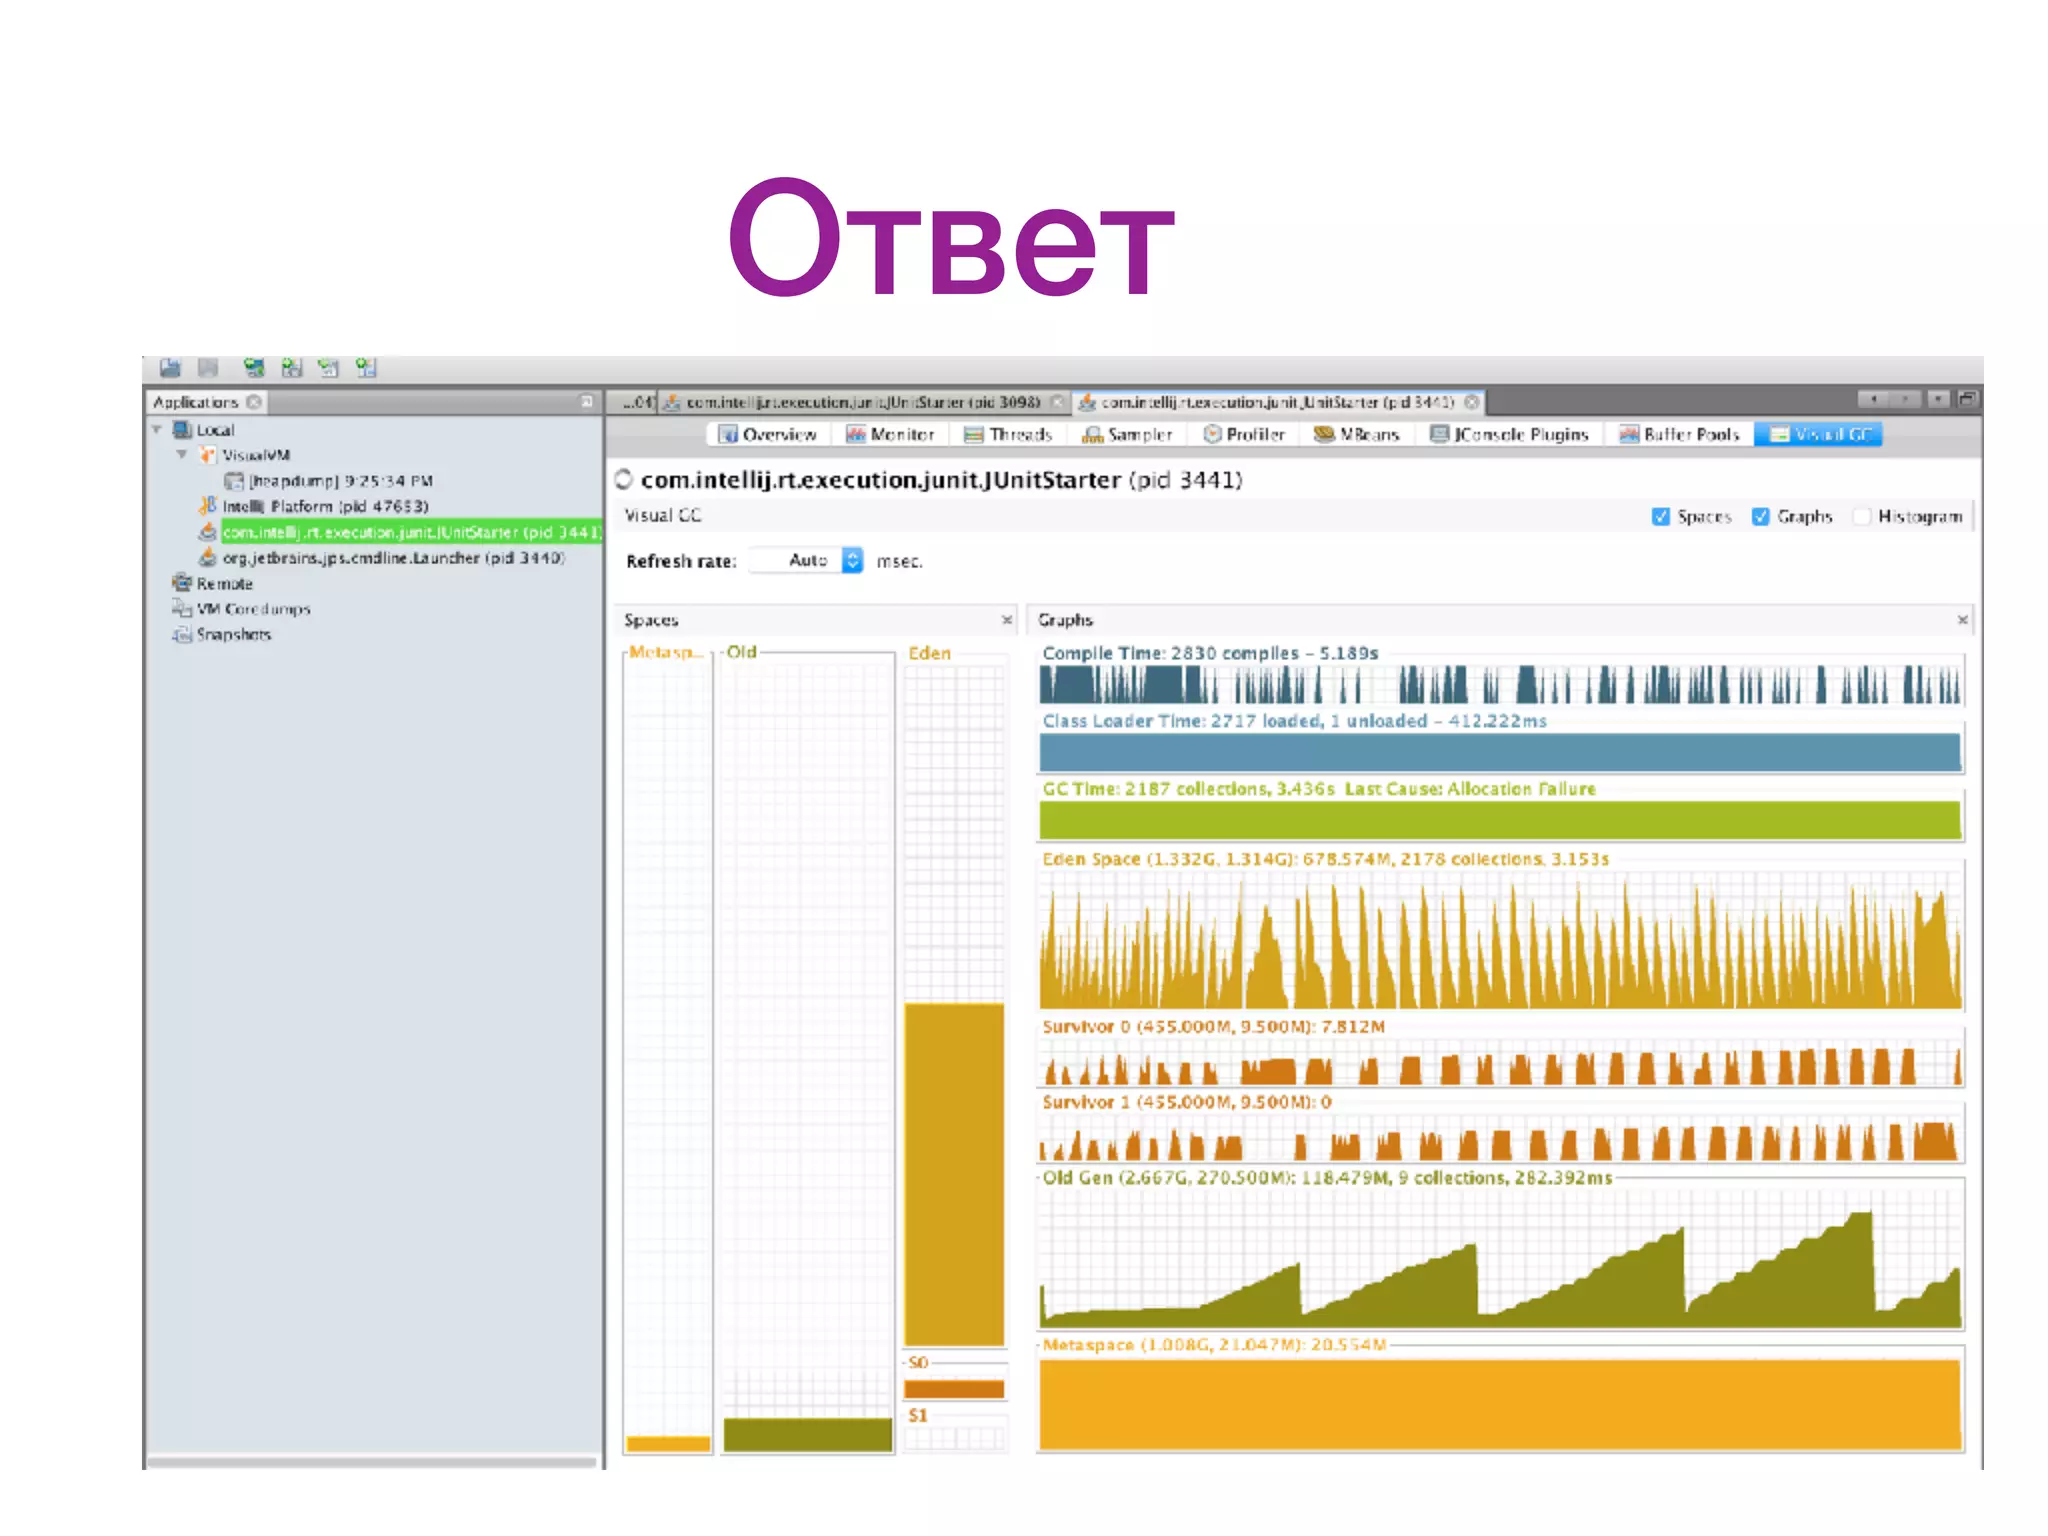
Task: Click the Add JMX Connection toolbar icon
Action: [x=291, y=368]
